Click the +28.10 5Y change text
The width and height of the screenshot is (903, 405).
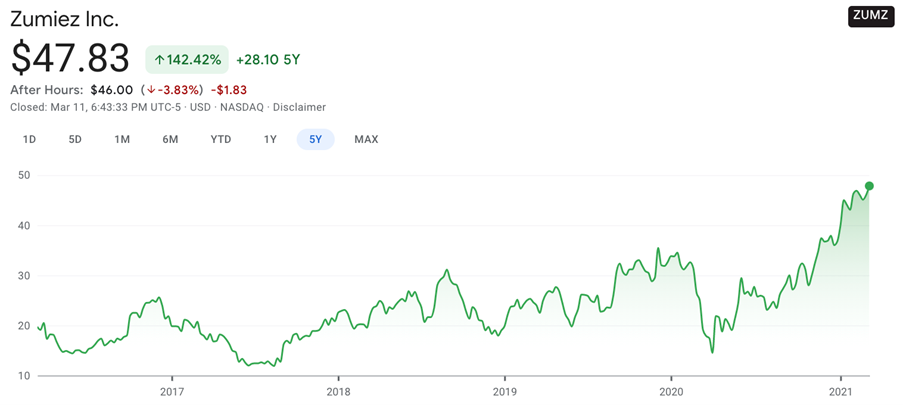(x=268, y=59)
